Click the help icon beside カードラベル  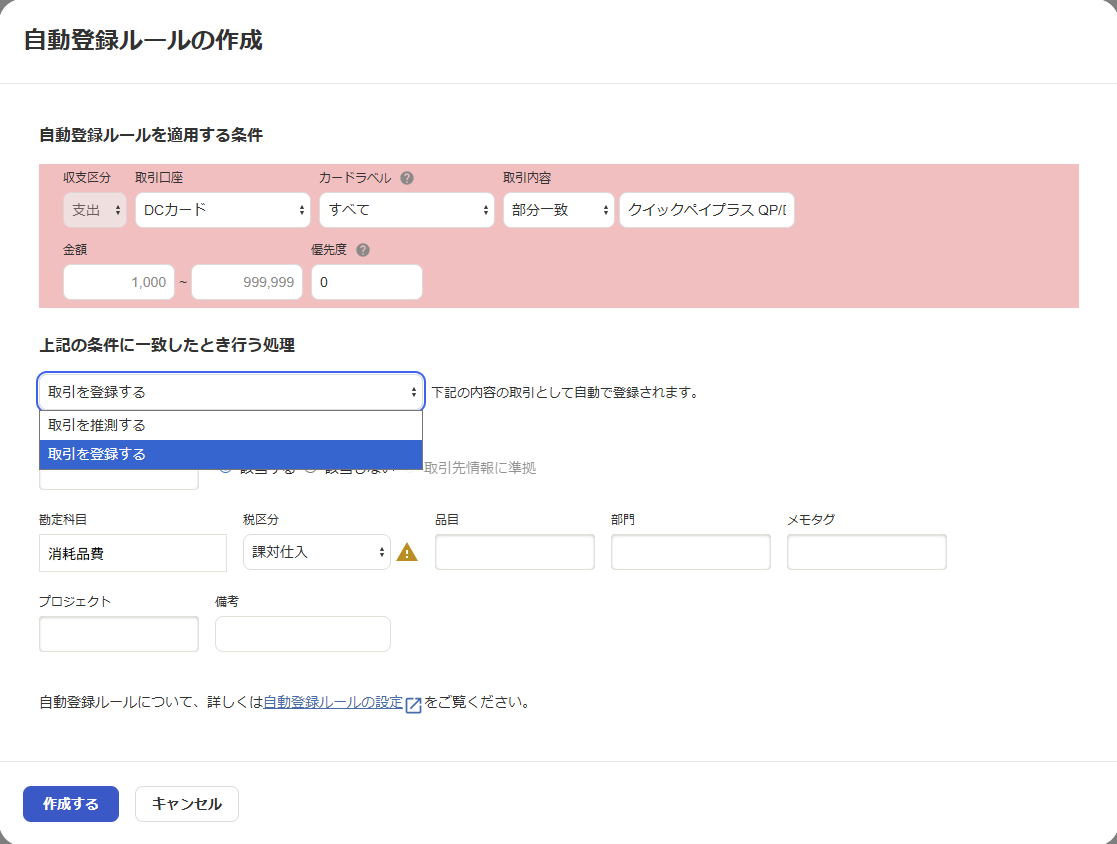pos(407,178)
